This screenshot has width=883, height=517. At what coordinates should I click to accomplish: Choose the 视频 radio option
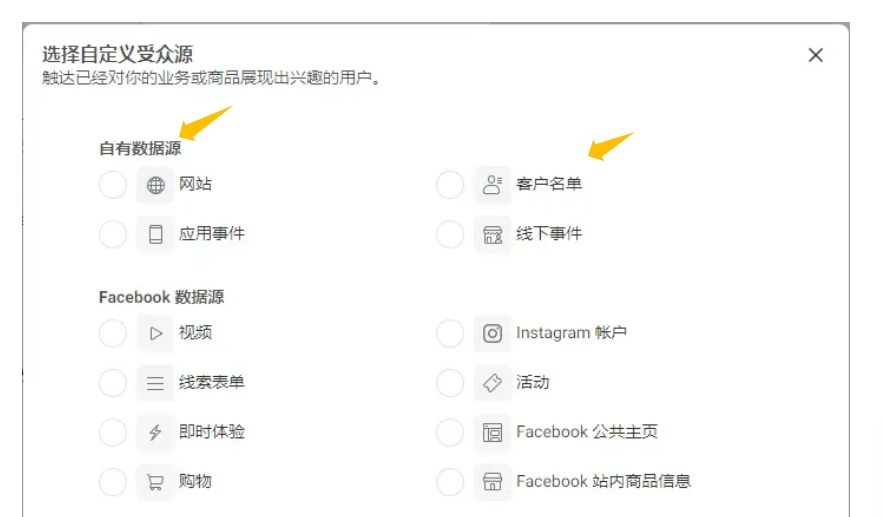pyautogui.click(x=113, y=333)
